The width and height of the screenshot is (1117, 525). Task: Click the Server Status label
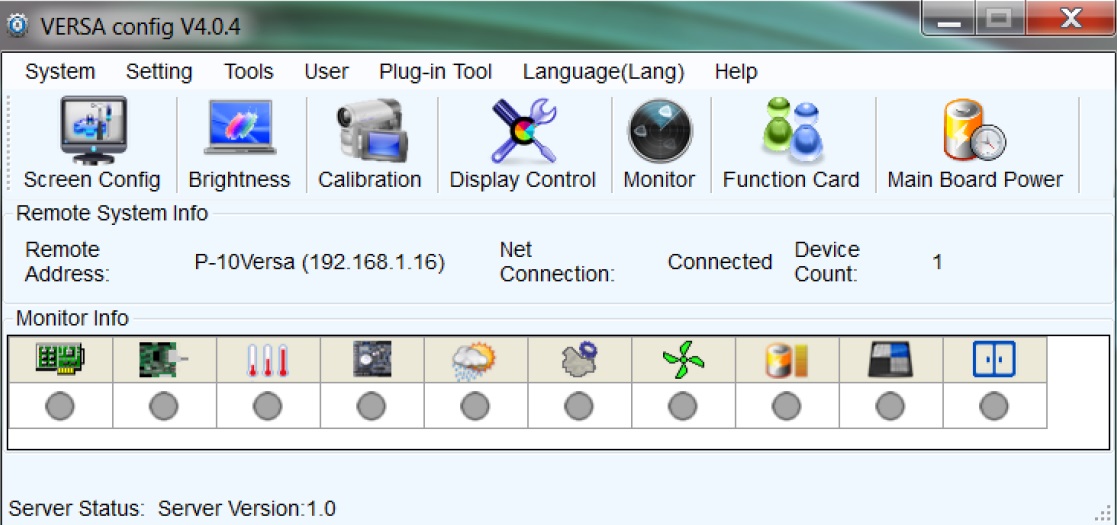77,509
